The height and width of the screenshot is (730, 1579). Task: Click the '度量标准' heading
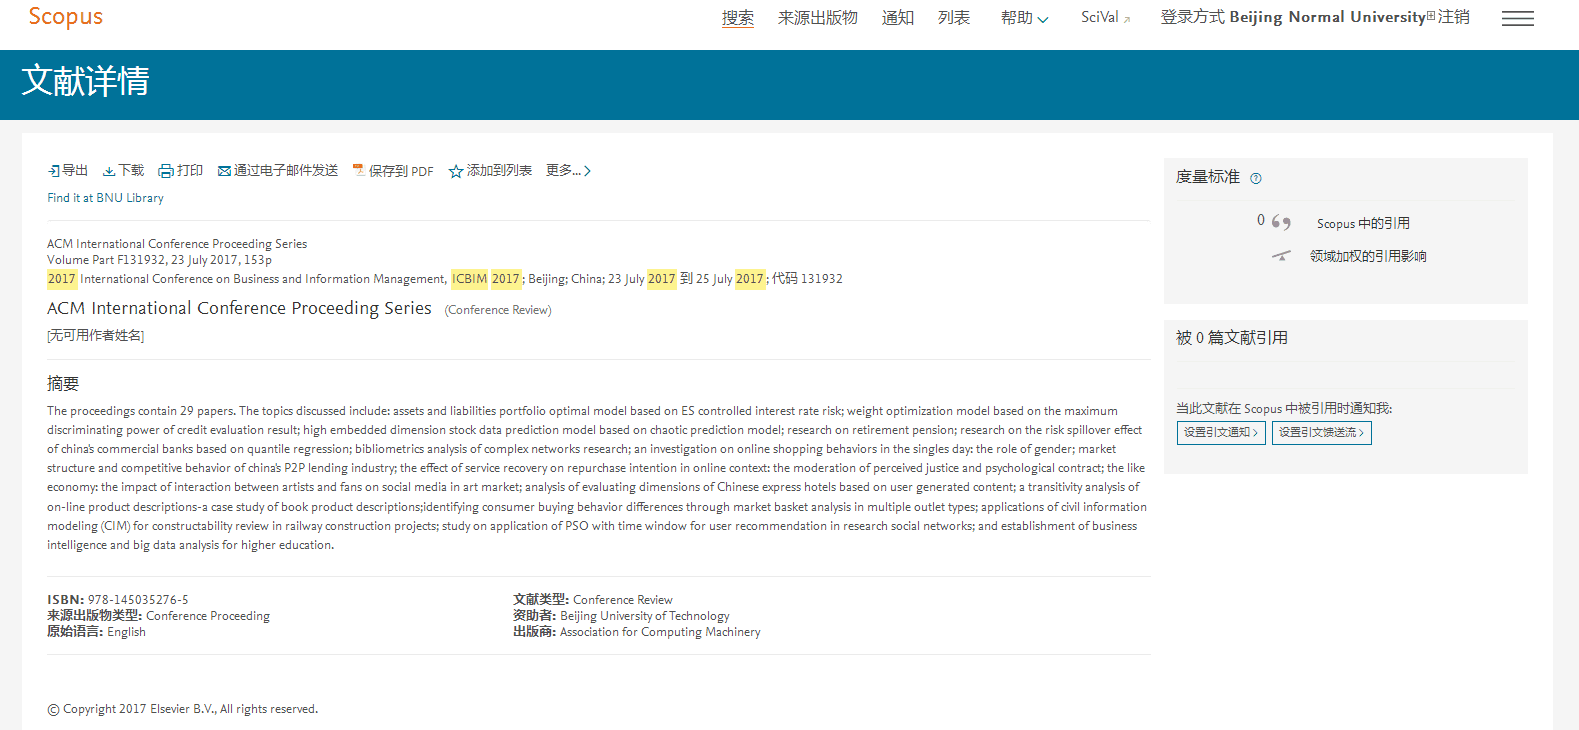pyautogui.click(x=1208, y=177)
